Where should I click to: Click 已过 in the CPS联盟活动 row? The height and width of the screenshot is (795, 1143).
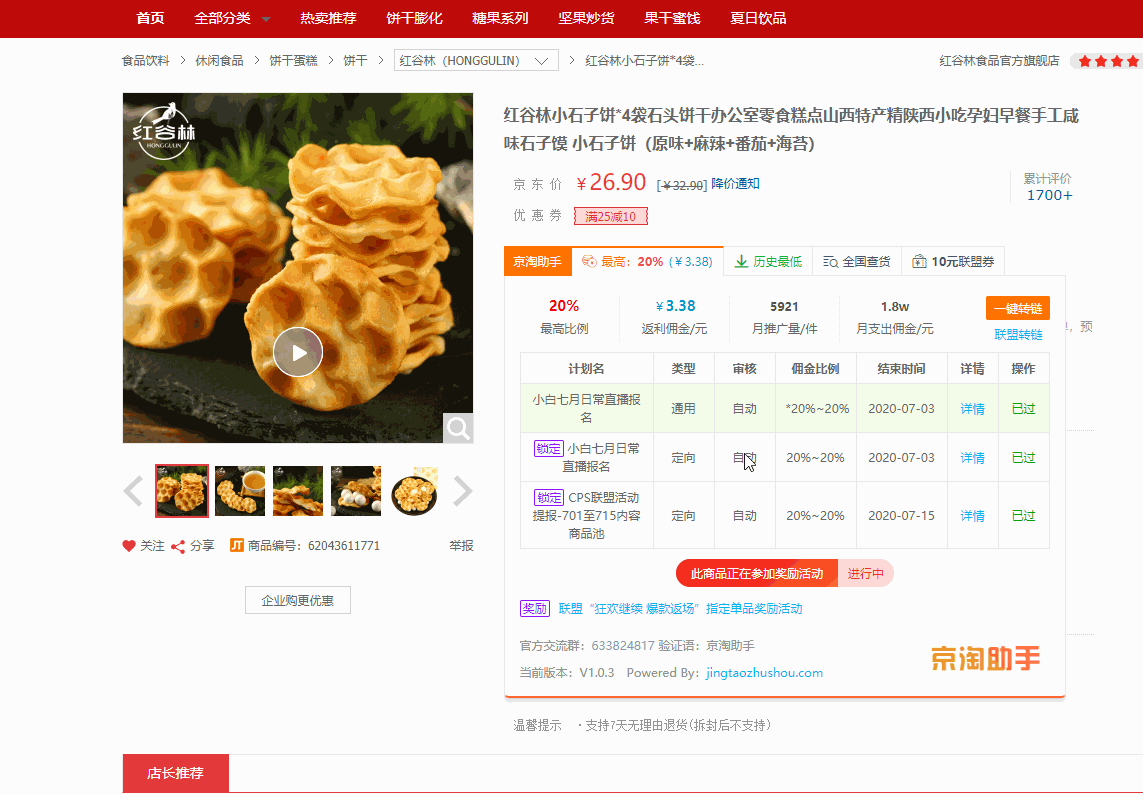click(x=1023, y=515)
